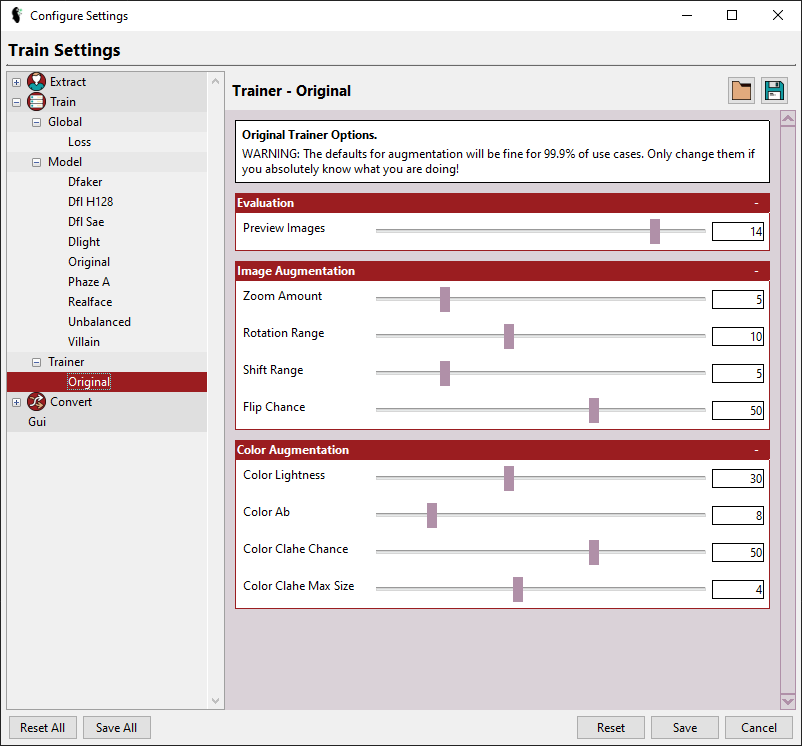The width and height of the screenshot is (802, 746).
Task: Click the Rotation Range value field
Action: [738, 336]
